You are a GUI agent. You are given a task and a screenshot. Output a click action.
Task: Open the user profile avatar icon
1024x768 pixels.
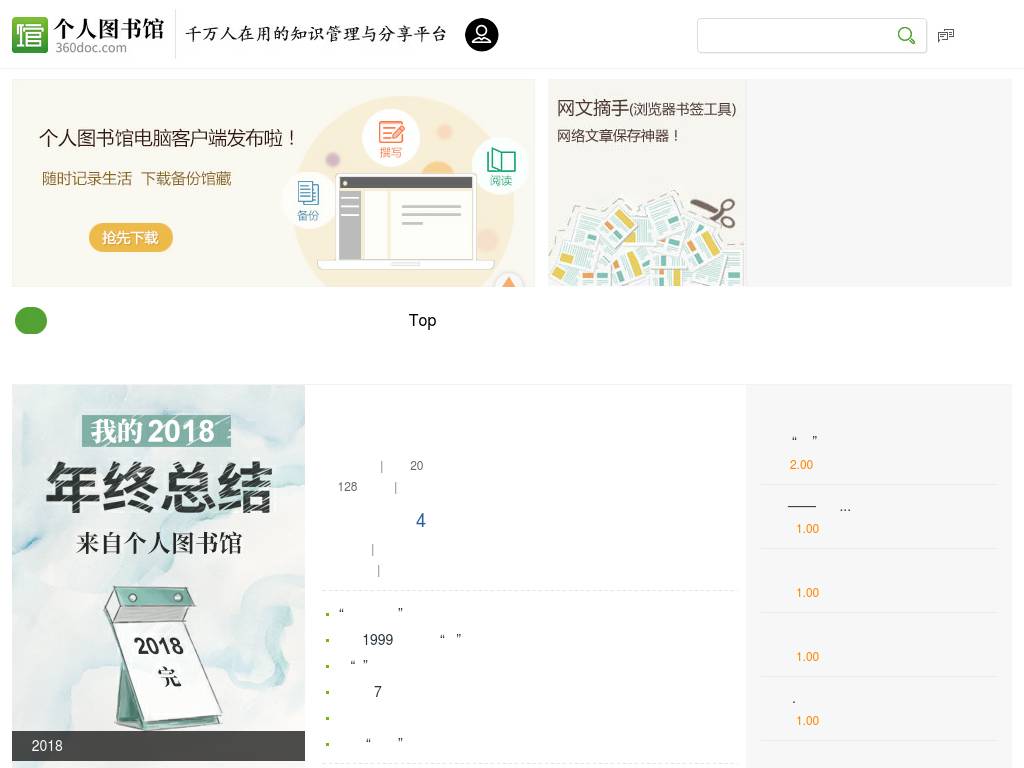pyautogui.click(x=481, y=35)
